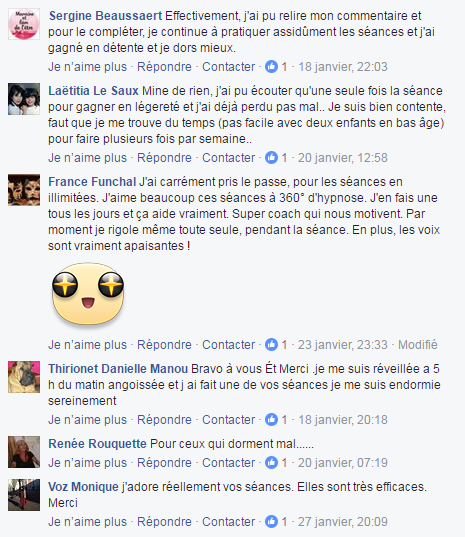Image resolution: width=465 pixels, height=537 pixels.
Task: Open Renée Rouquette's profile name link
Action: click(97, 444)
